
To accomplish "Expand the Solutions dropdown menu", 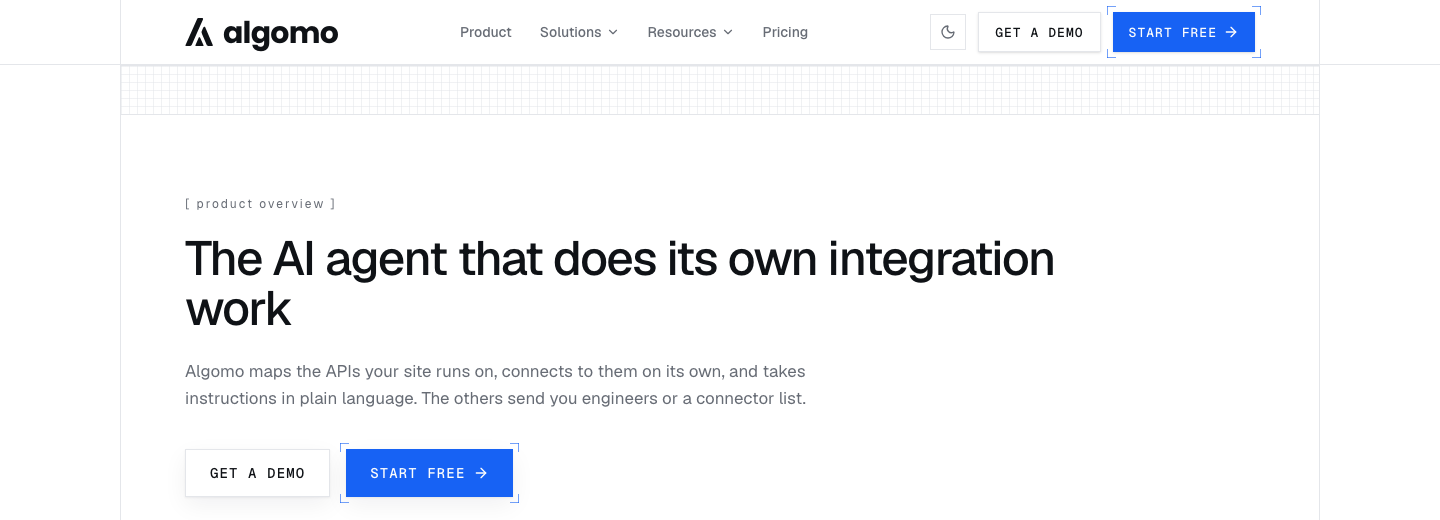I will [x=579, y=32].
